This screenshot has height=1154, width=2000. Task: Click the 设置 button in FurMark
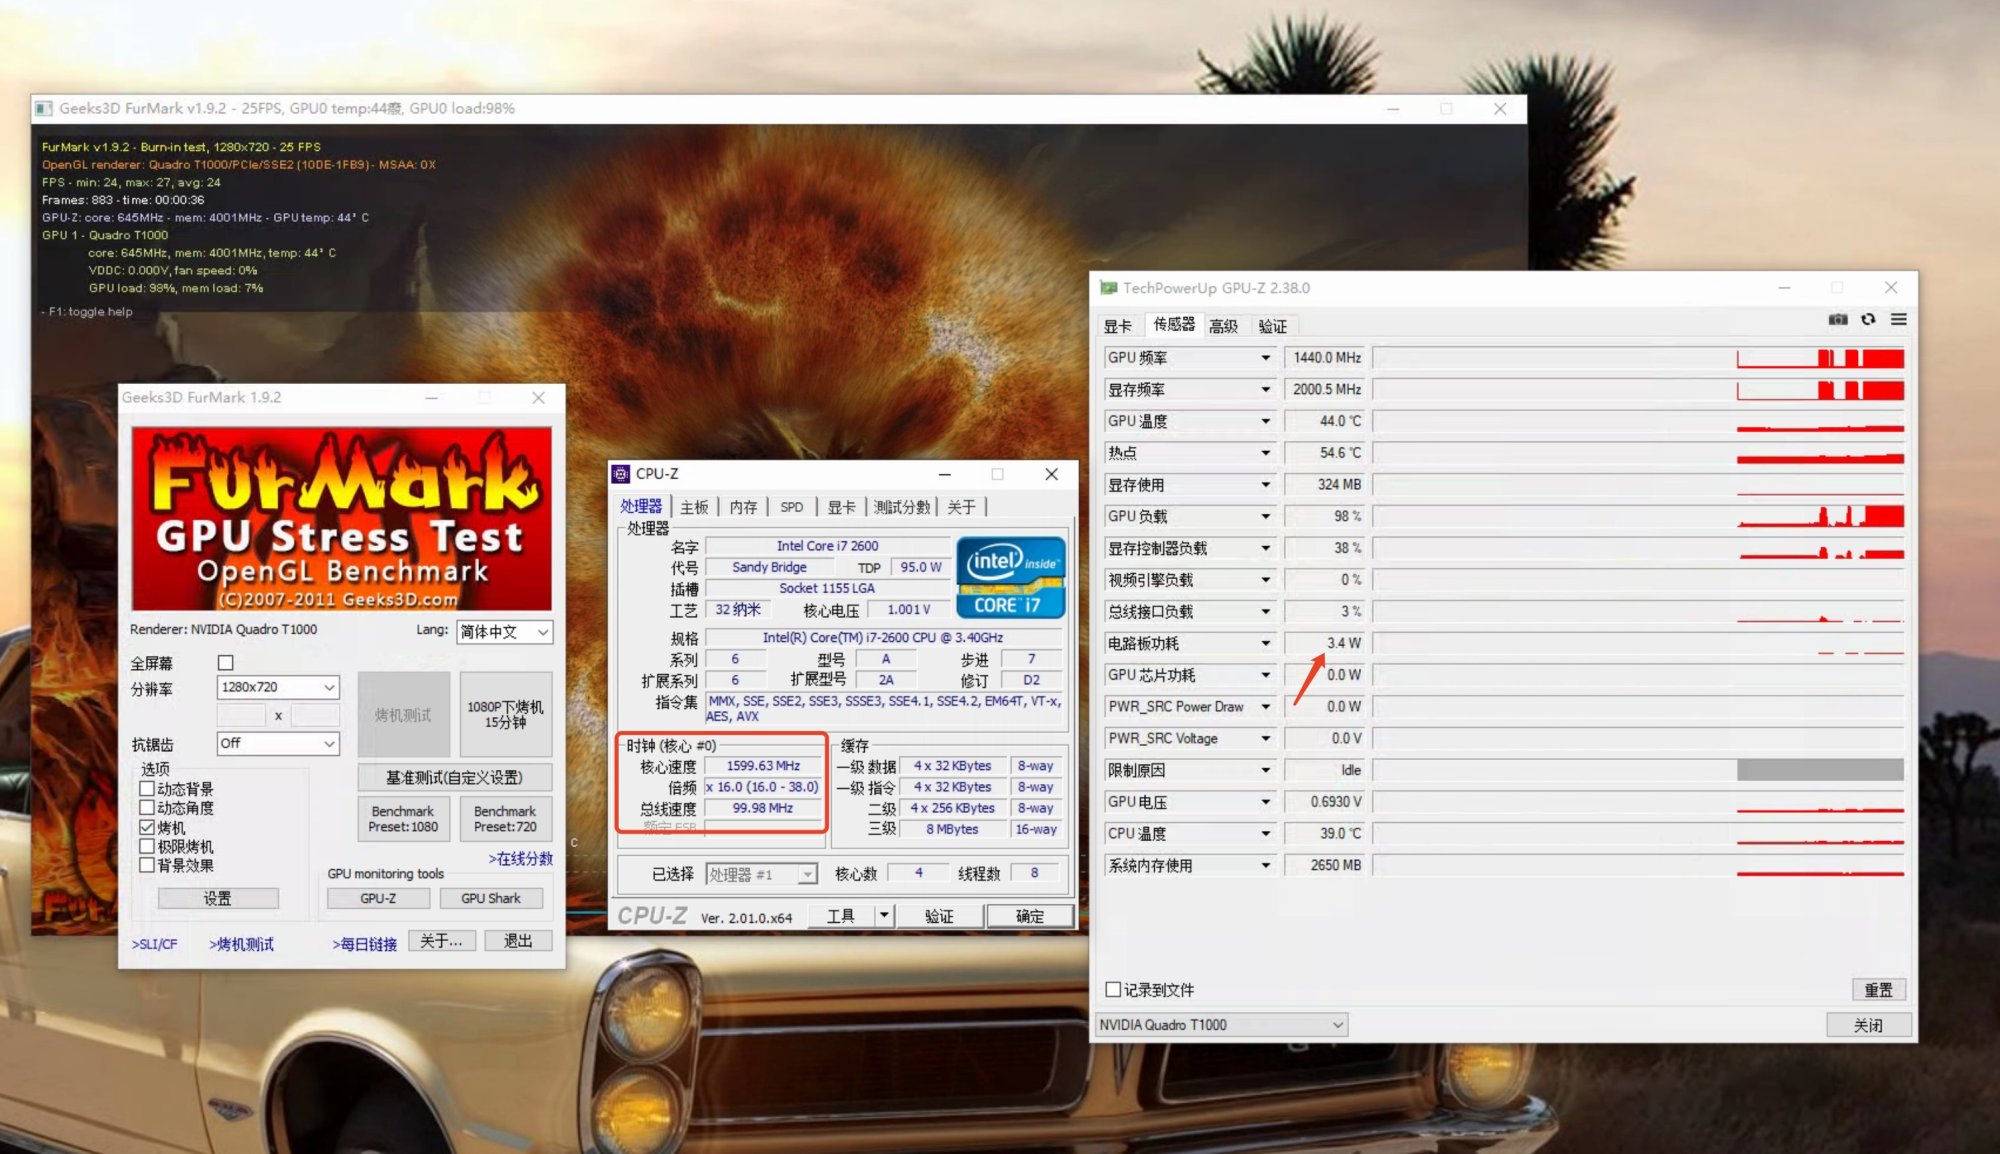pyautogui.click(x=218, y=899)
